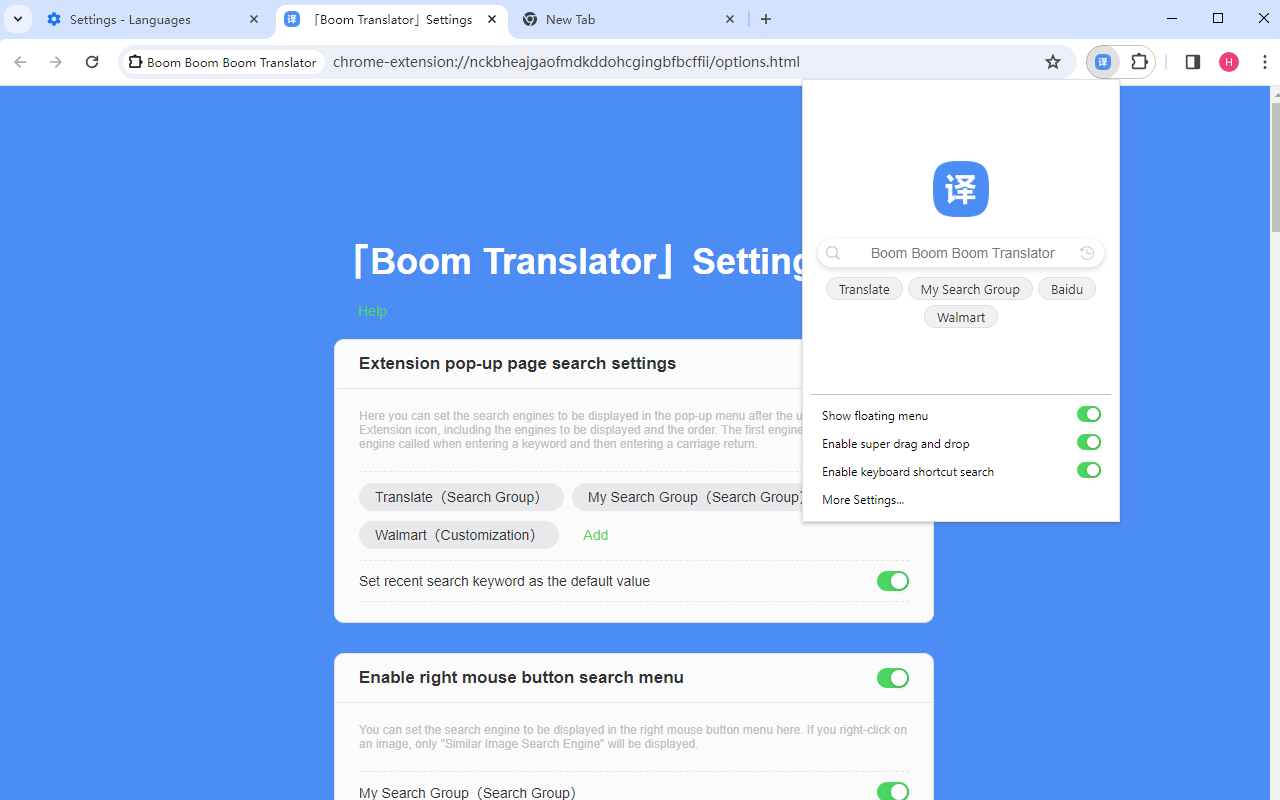The image size is (1280, 800).
Task: Click the magnifier icon in popup search
Action: (833, 253)
